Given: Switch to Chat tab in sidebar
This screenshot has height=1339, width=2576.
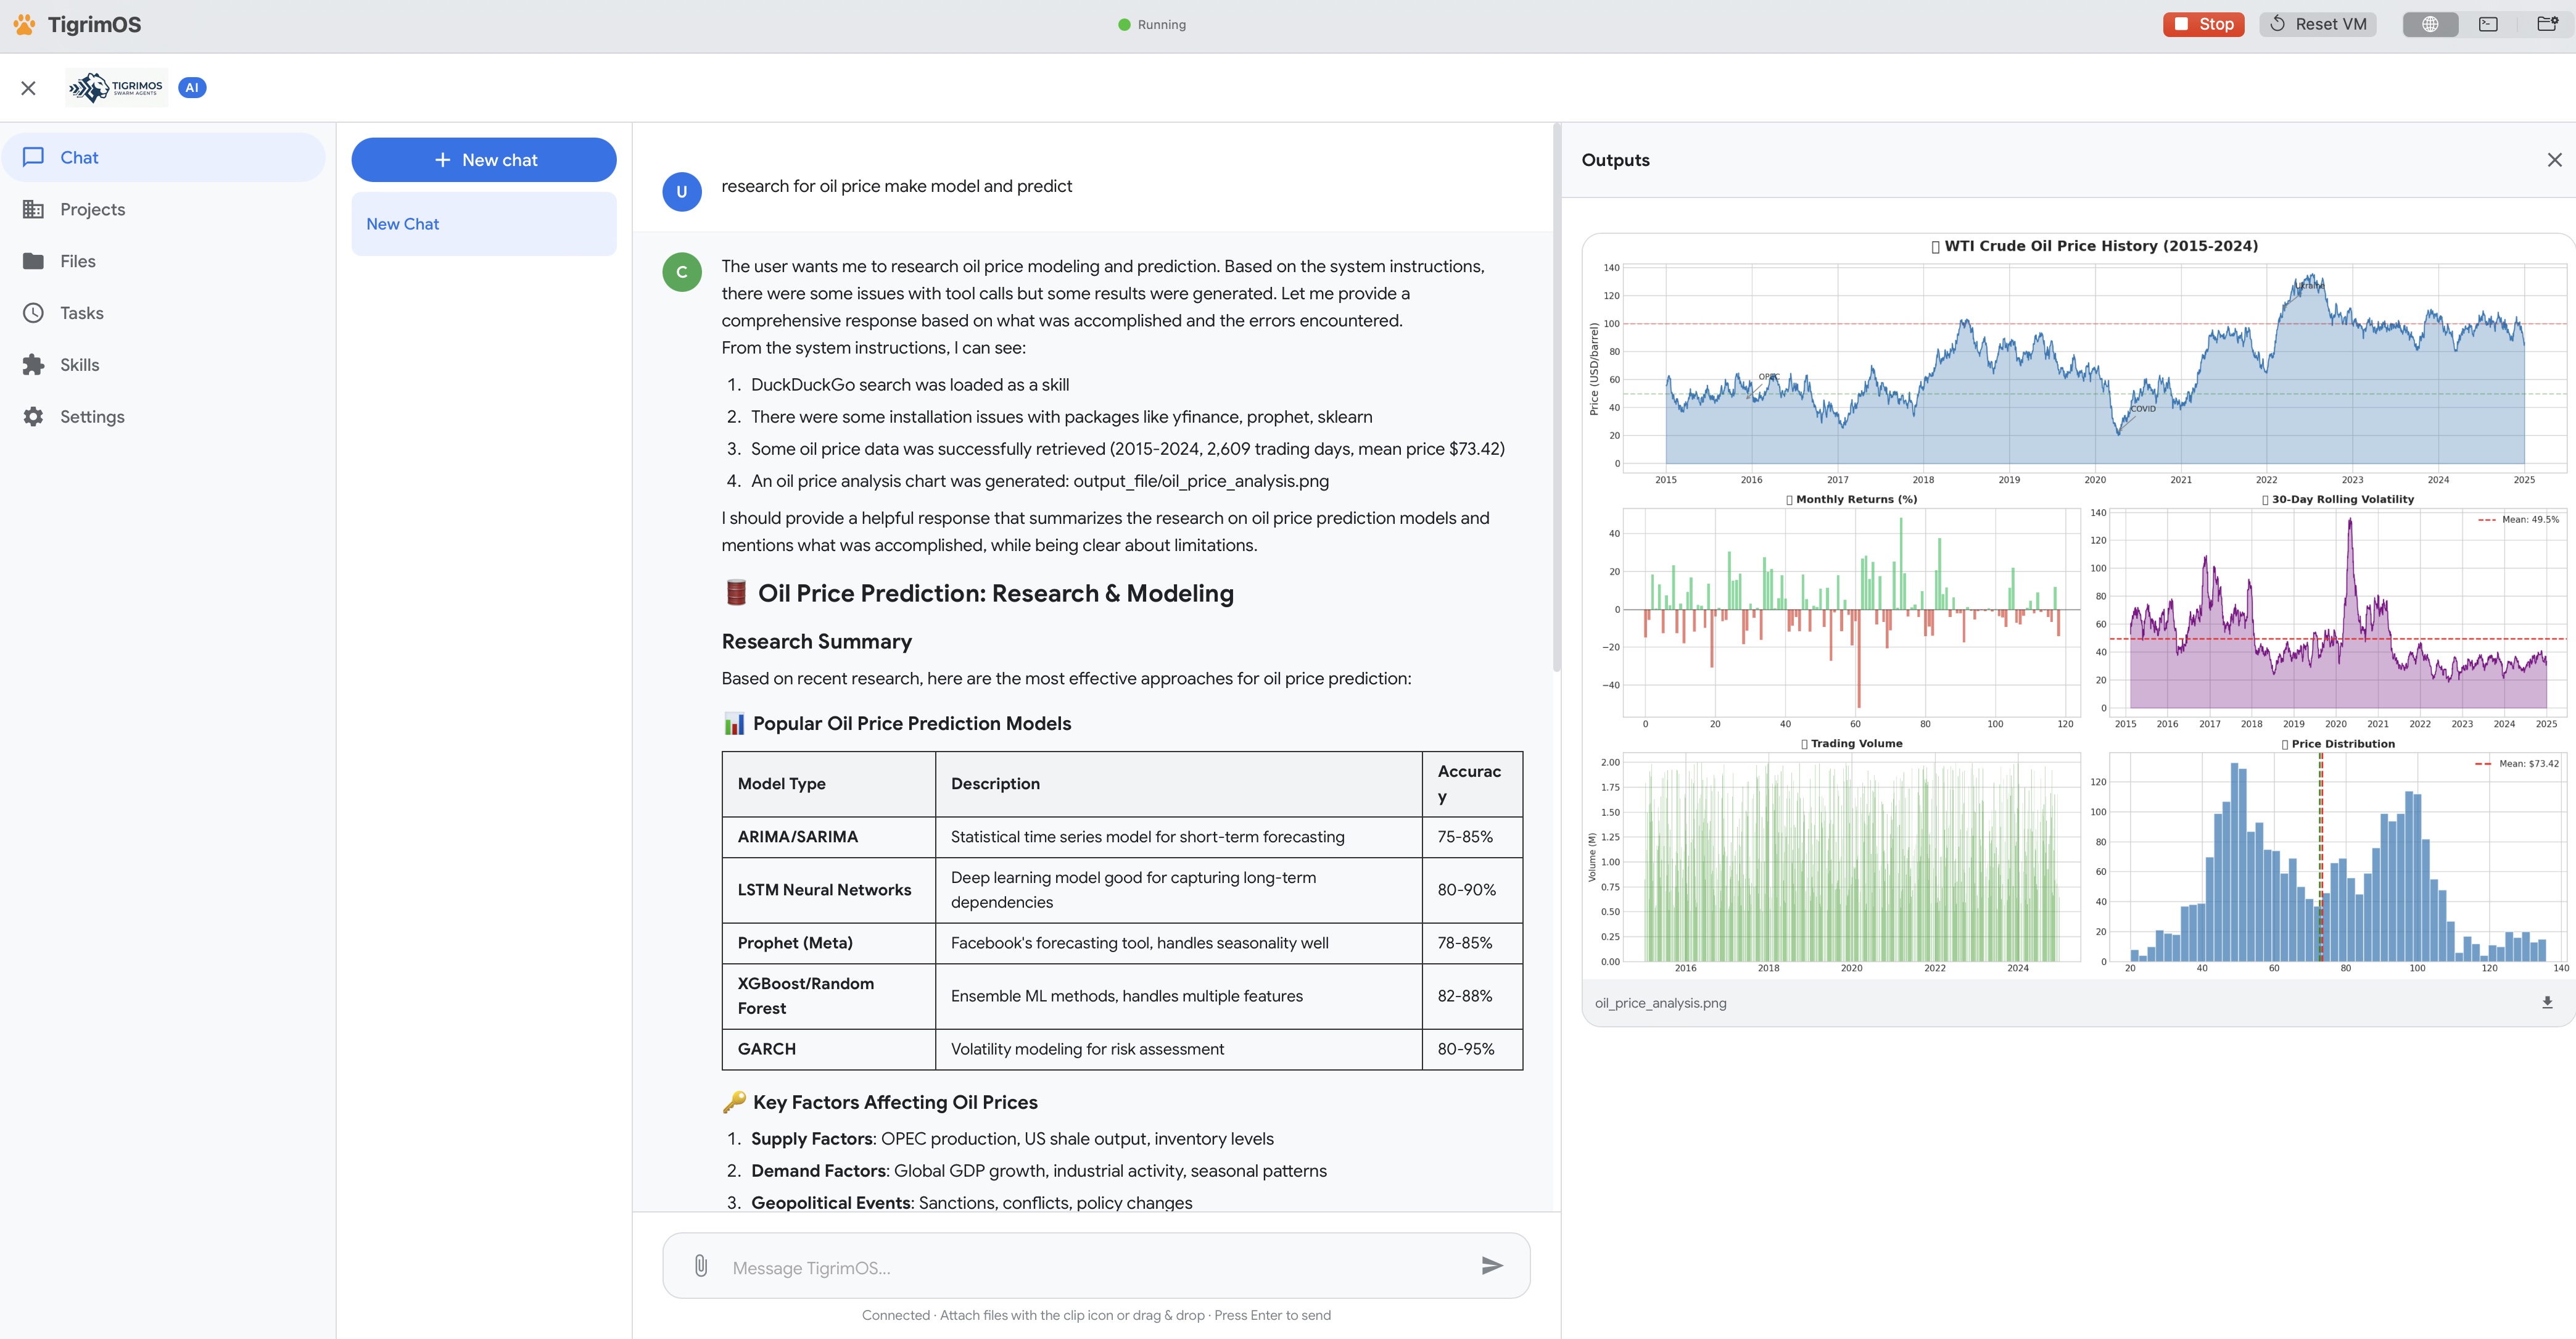Looking at the screenshot, I should 79,157.
